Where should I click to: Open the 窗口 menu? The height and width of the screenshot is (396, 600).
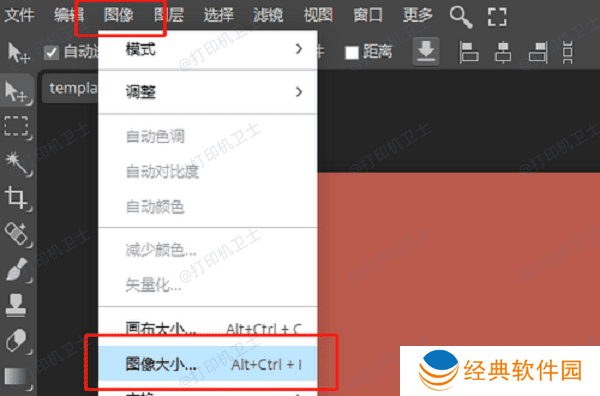368,15
